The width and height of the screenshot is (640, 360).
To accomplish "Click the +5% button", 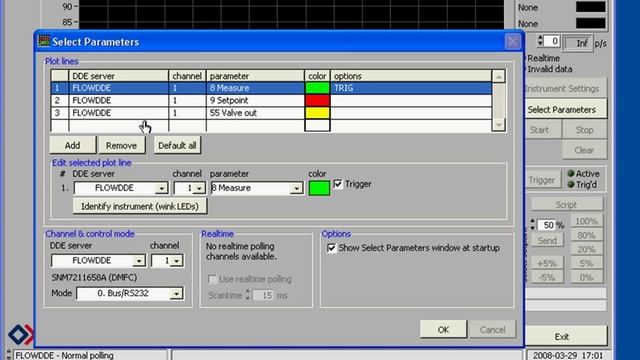I will tap(547, 263).
